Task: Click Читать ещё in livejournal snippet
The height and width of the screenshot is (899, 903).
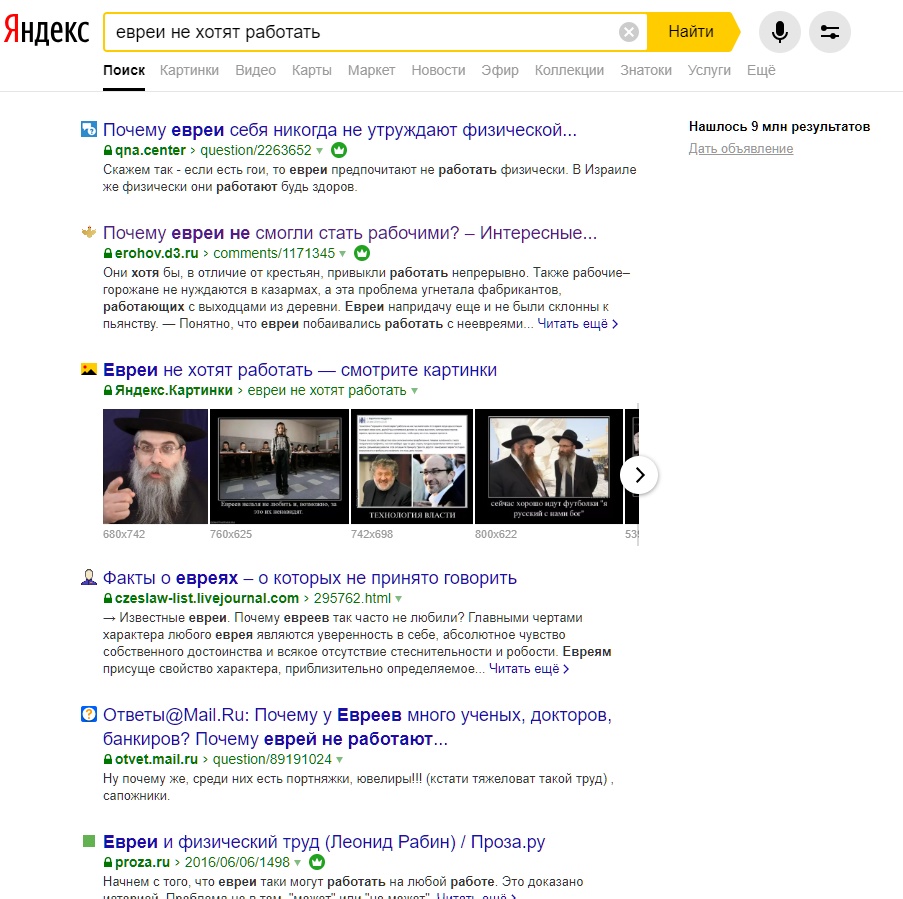Action: point(529,669)
